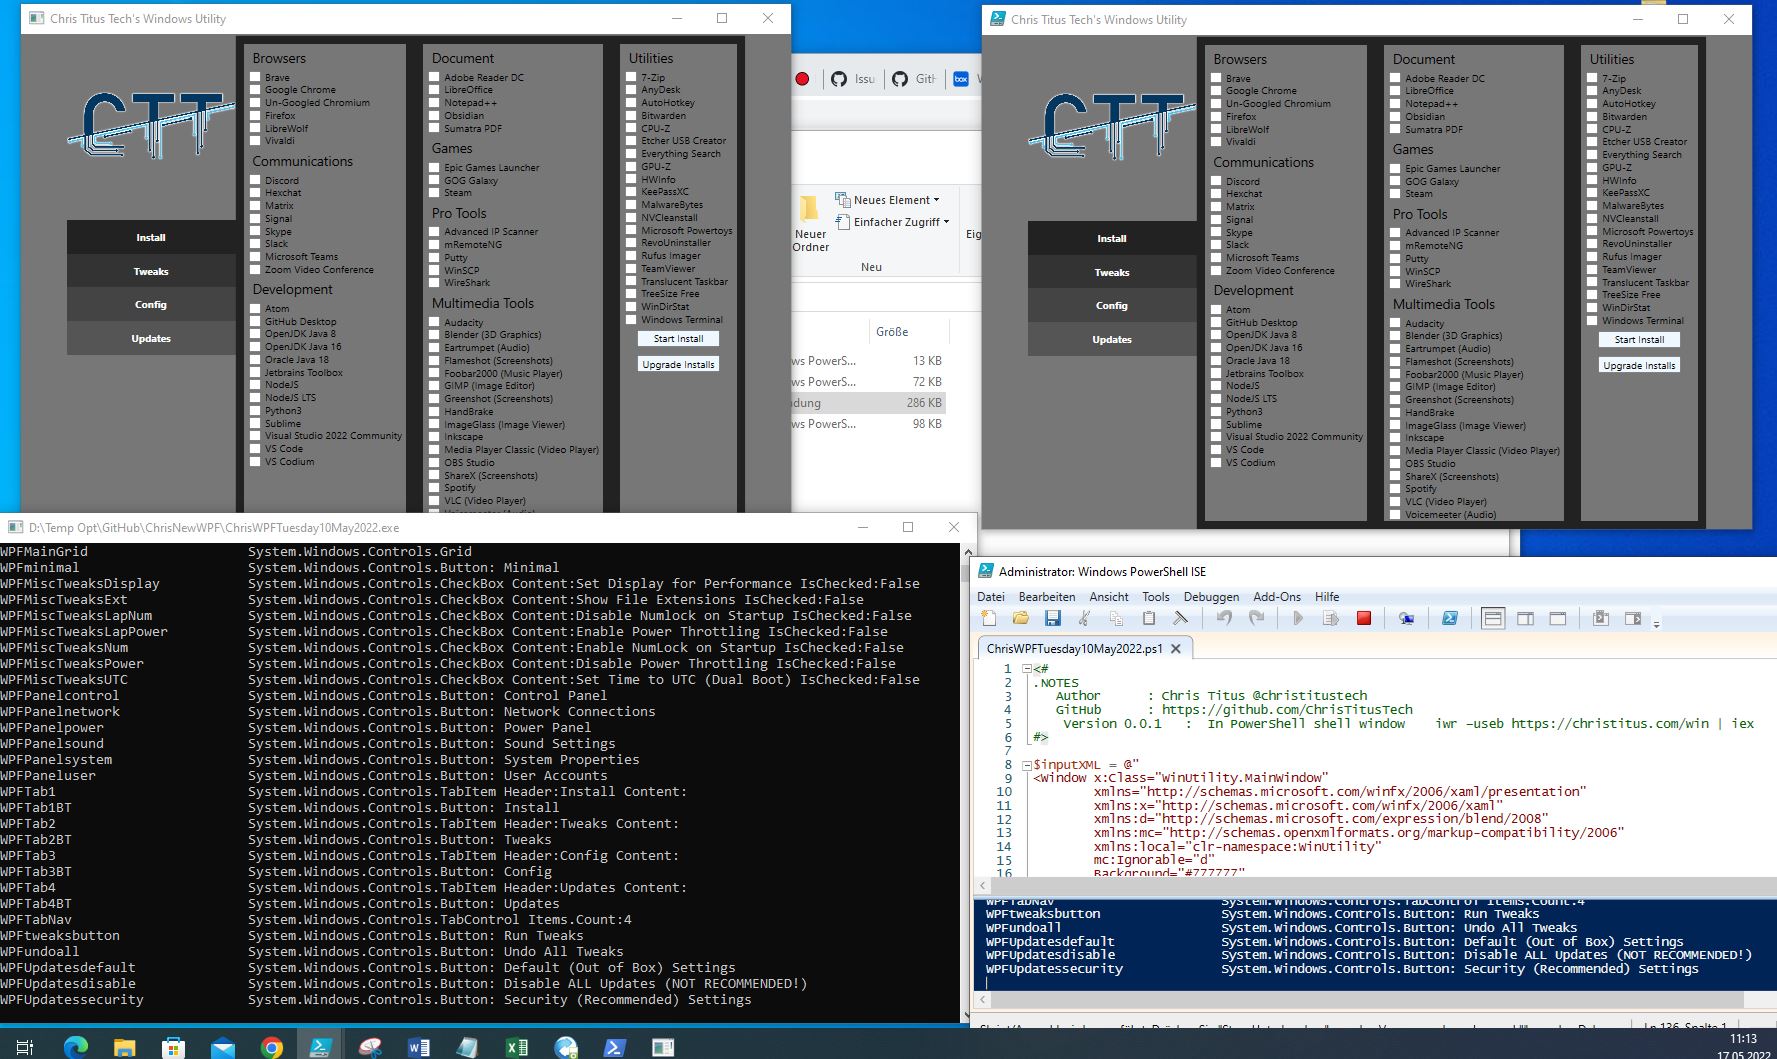Click Start Install in the left CTT window
1777x1059 pixels.
tap(678, 339)
